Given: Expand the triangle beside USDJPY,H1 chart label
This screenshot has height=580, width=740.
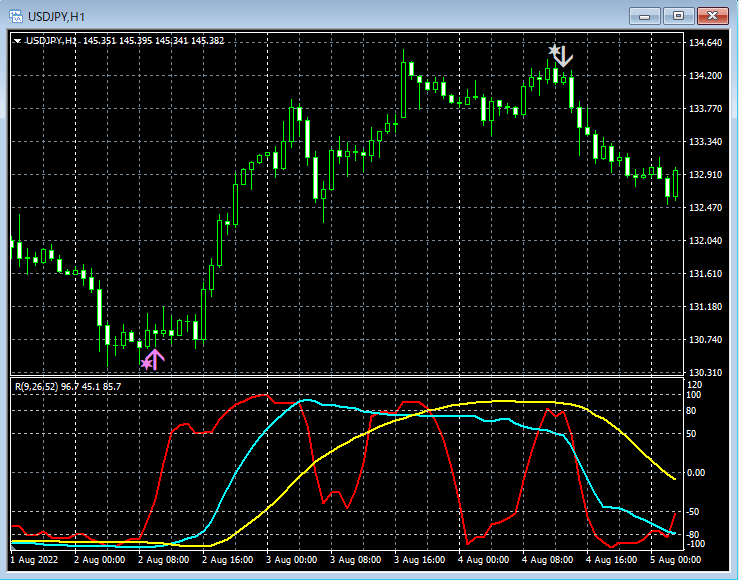Looking at the screenshot, I should (x=17, y=41).
